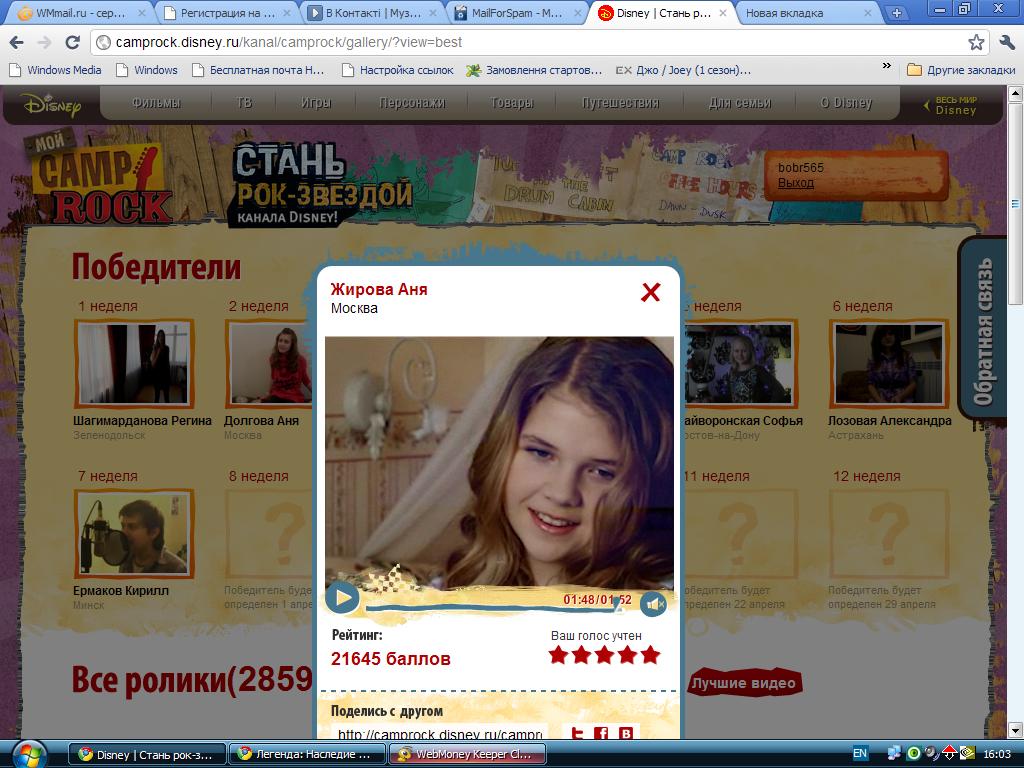
Task: Click the Disney logo
Action: 51,104
